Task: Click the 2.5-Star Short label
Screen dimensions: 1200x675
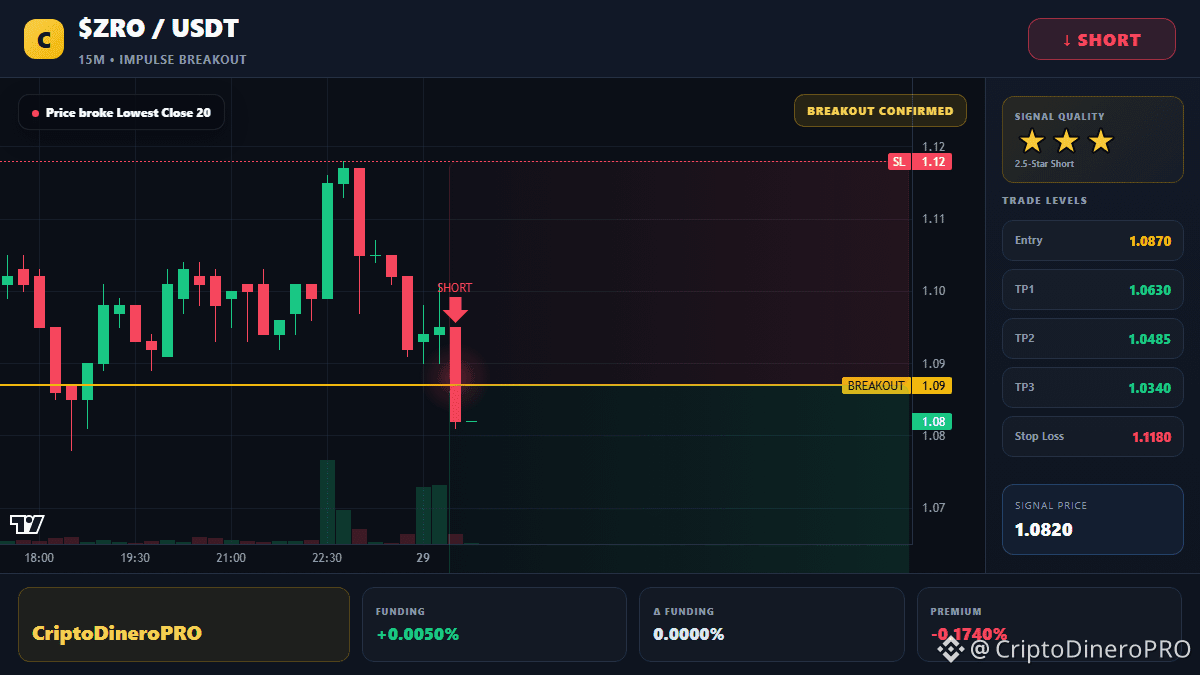Action: (1044, 164)
